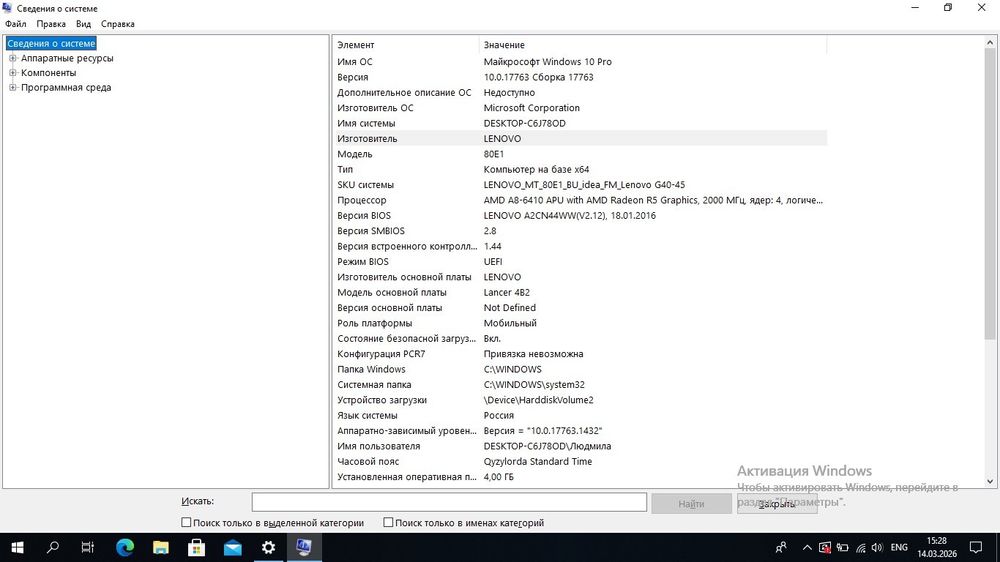Open People icon in the system tray
This screenshot has height=562, width=1000.
781,547
